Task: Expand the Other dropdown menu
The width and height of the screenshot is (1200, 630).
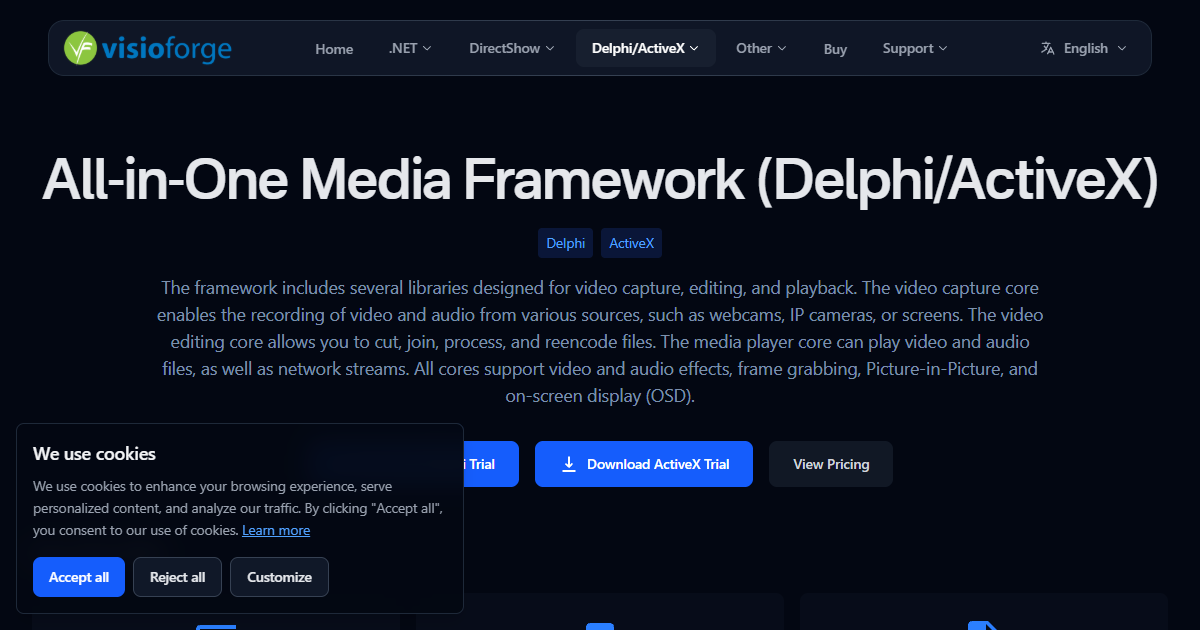Action: tap(760, 47)
